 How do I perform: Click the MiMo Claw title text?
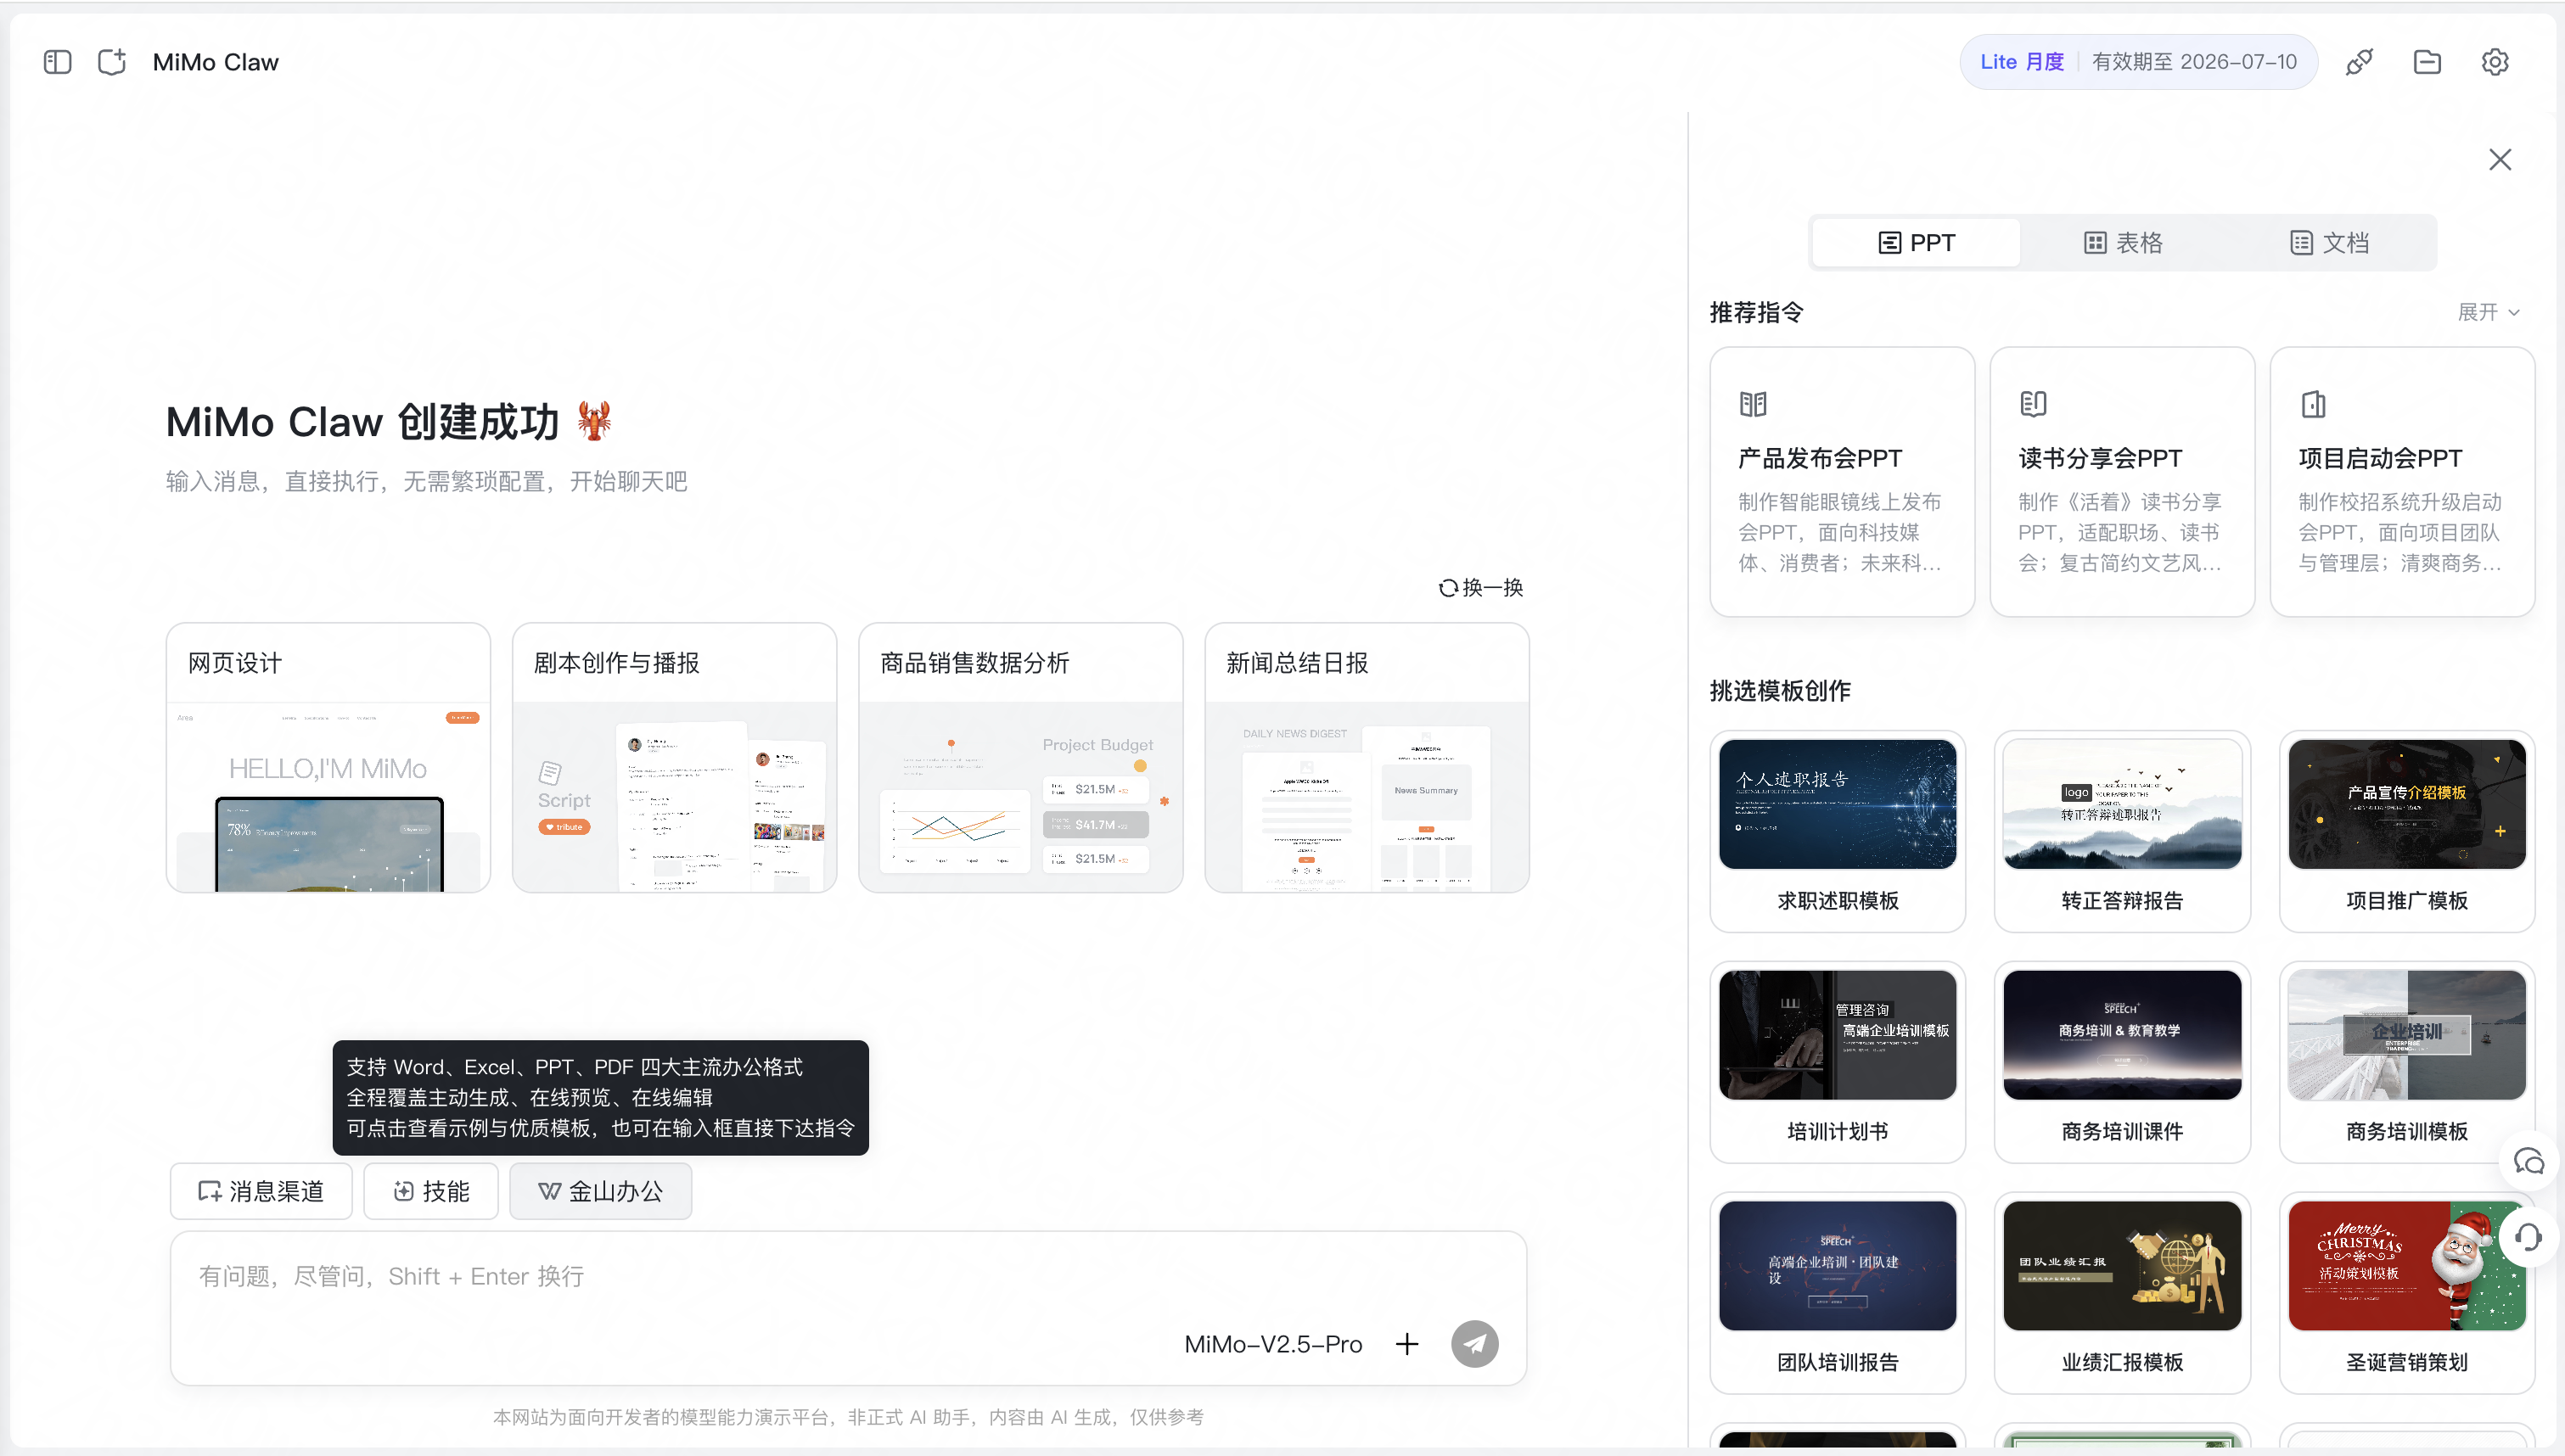point(216,62)
